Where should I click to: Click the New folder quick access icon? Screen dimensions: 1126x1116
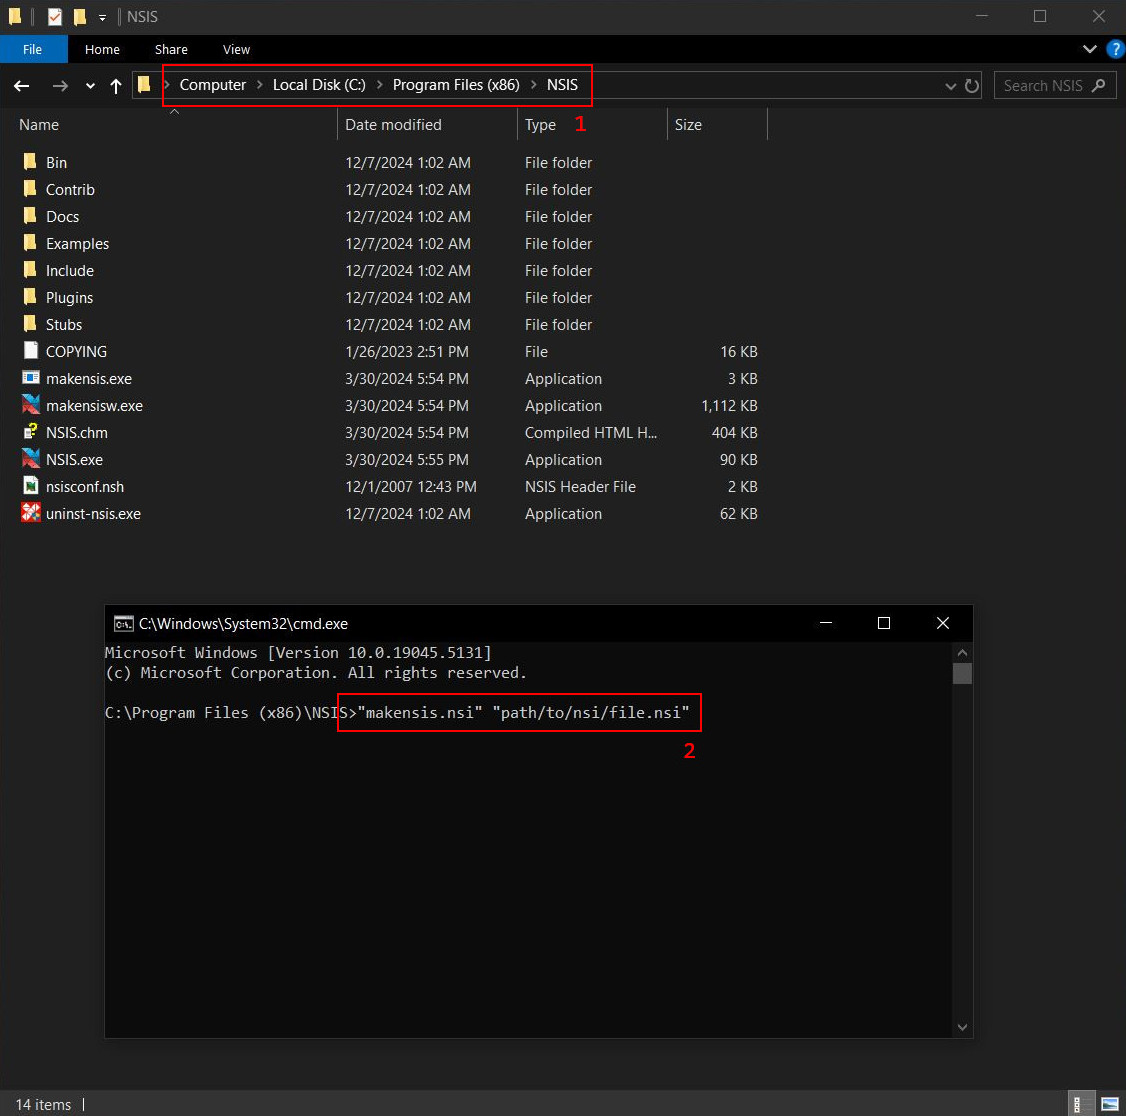click(x=80, y=16)
